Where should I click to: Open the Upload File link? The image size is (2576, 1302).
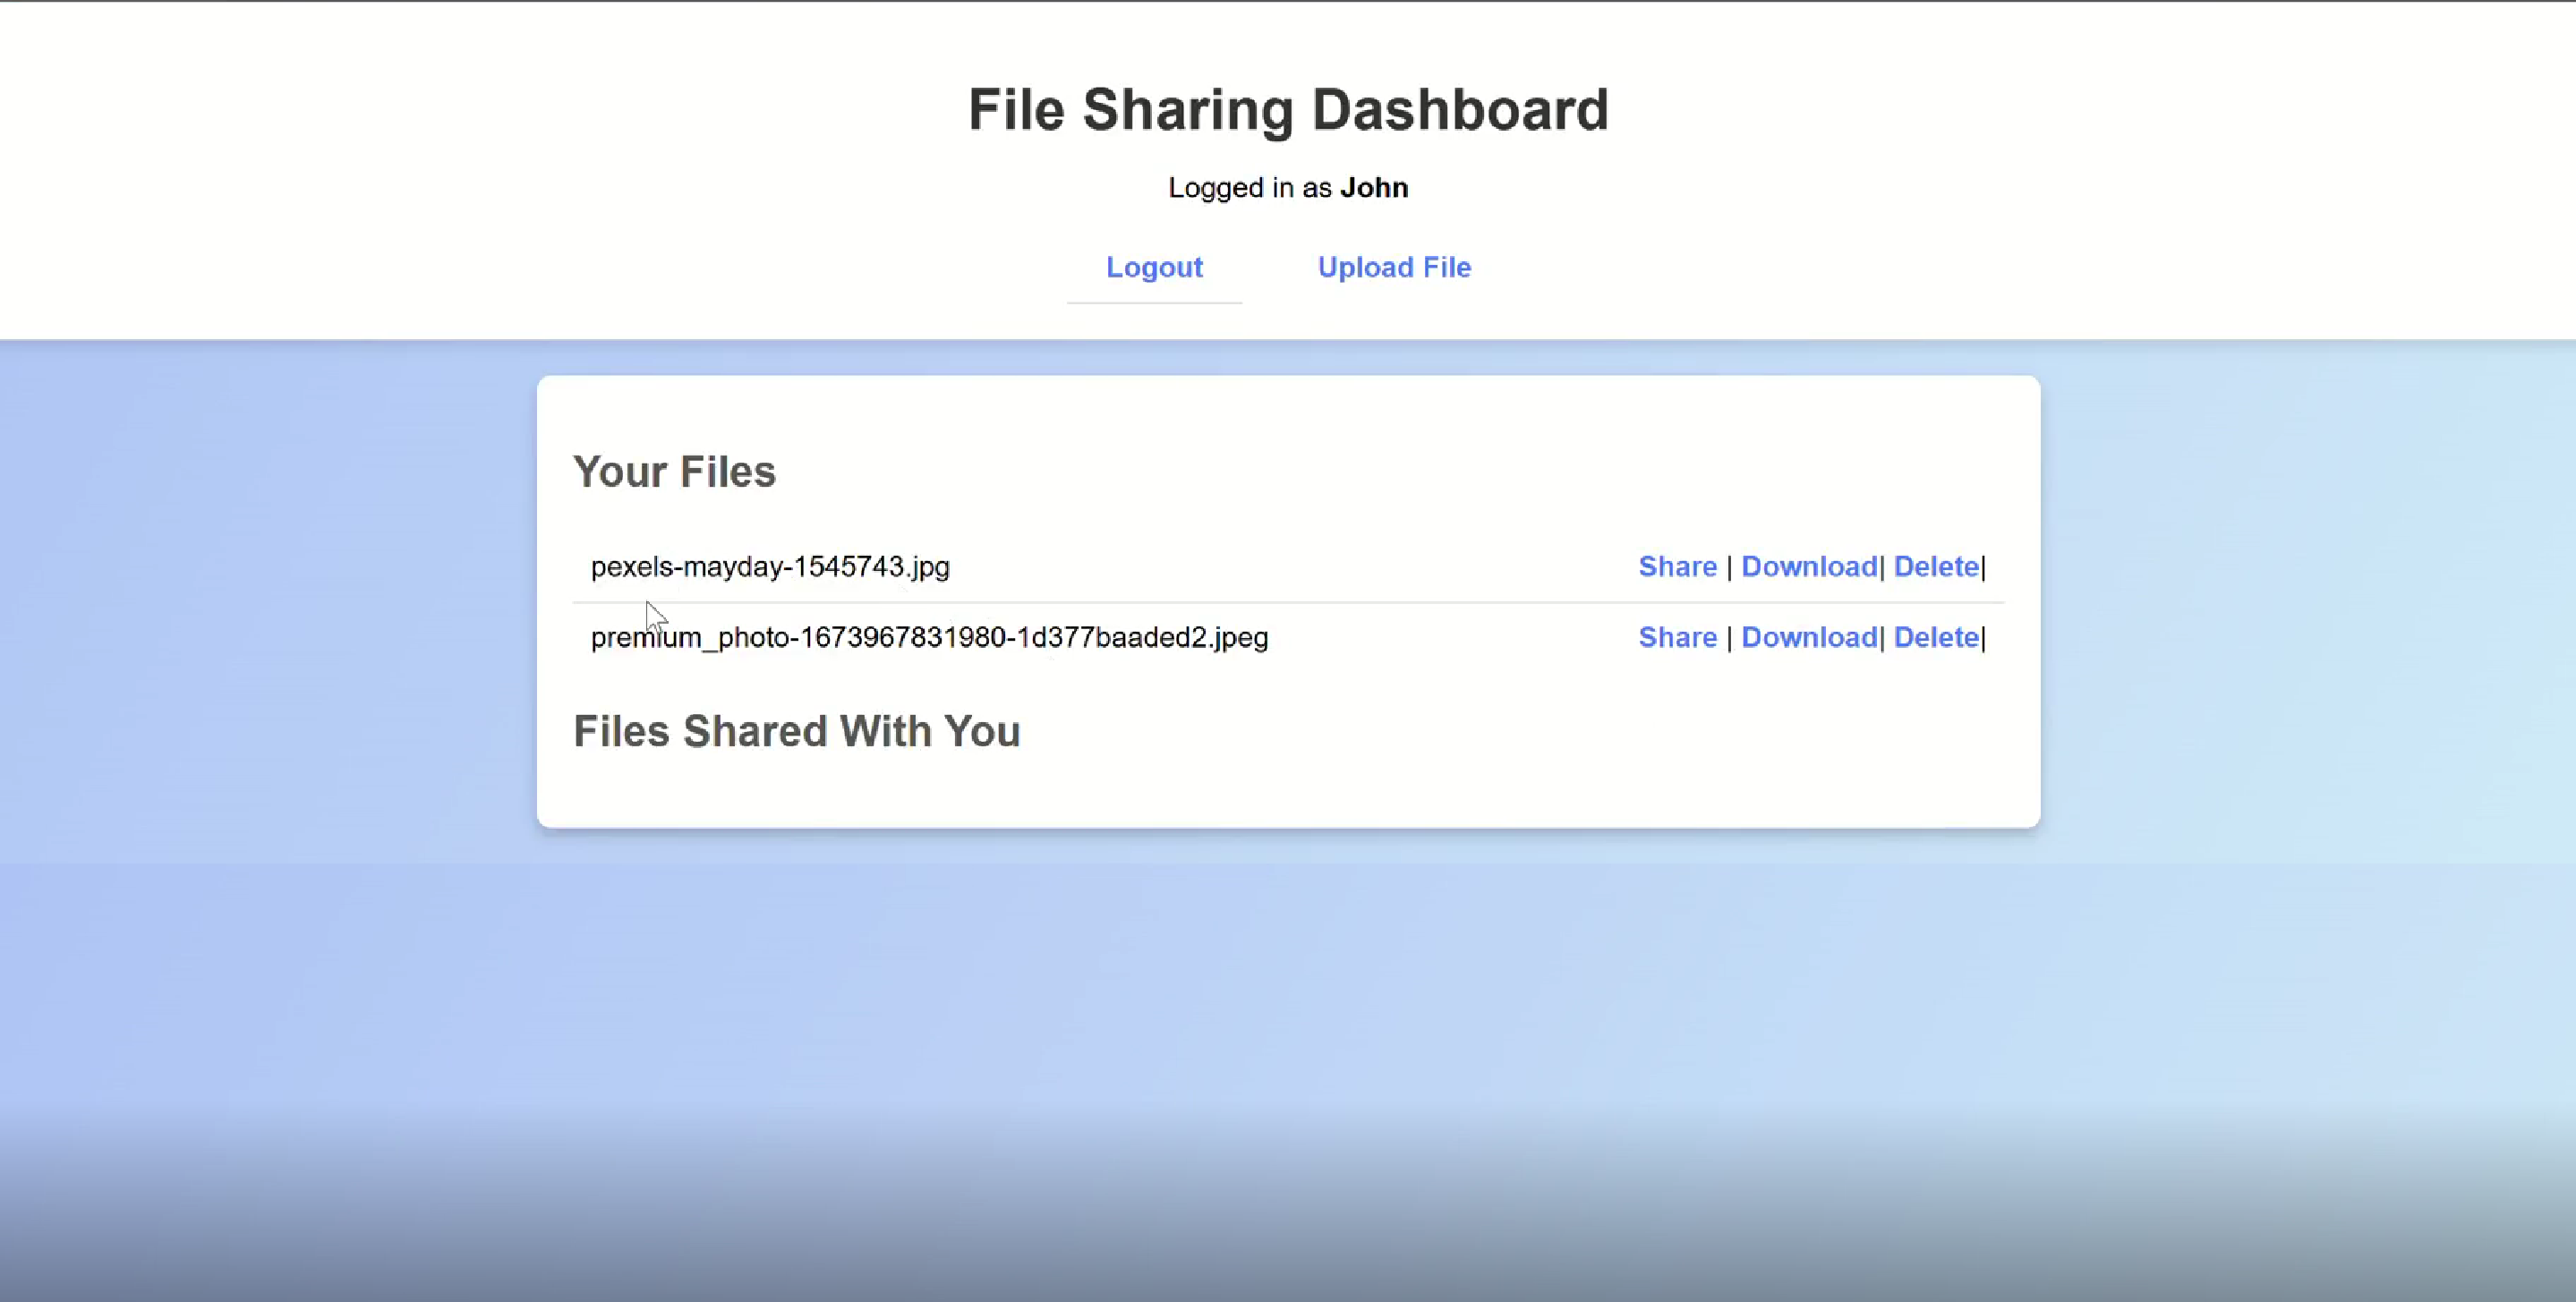[1394, 267]
